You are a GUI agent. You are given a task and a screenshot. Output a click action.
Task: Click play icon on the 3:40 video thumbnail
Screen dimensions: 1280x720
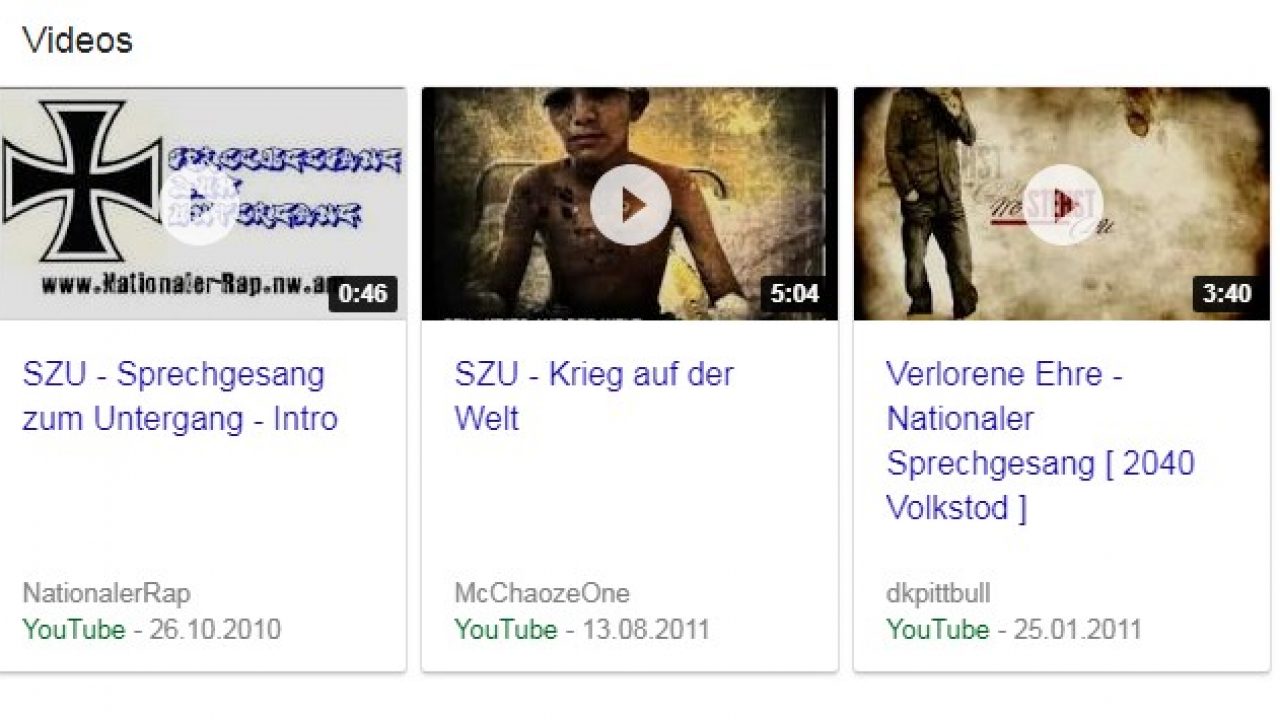[x=1062, y=205]
